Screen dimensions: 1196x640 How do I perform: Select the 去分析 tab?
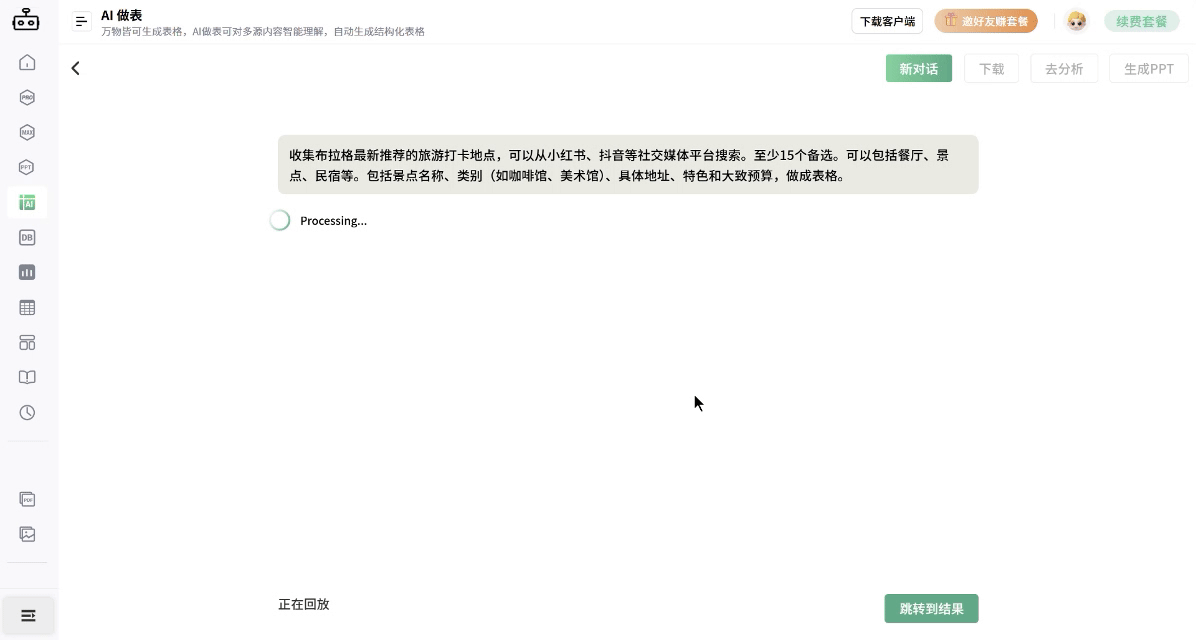click(1064, 68)
